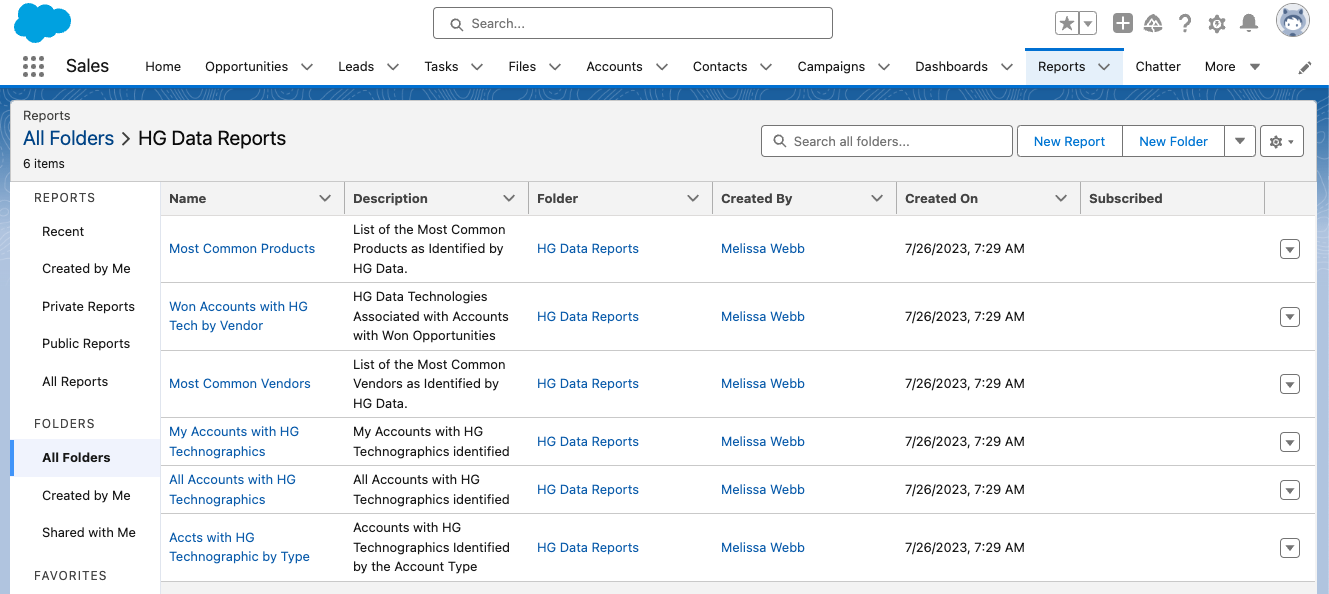The width and height of the screenshot is (1329, 594).
Task: Open the Opportunities tab
Action: (x=247, y=67)
